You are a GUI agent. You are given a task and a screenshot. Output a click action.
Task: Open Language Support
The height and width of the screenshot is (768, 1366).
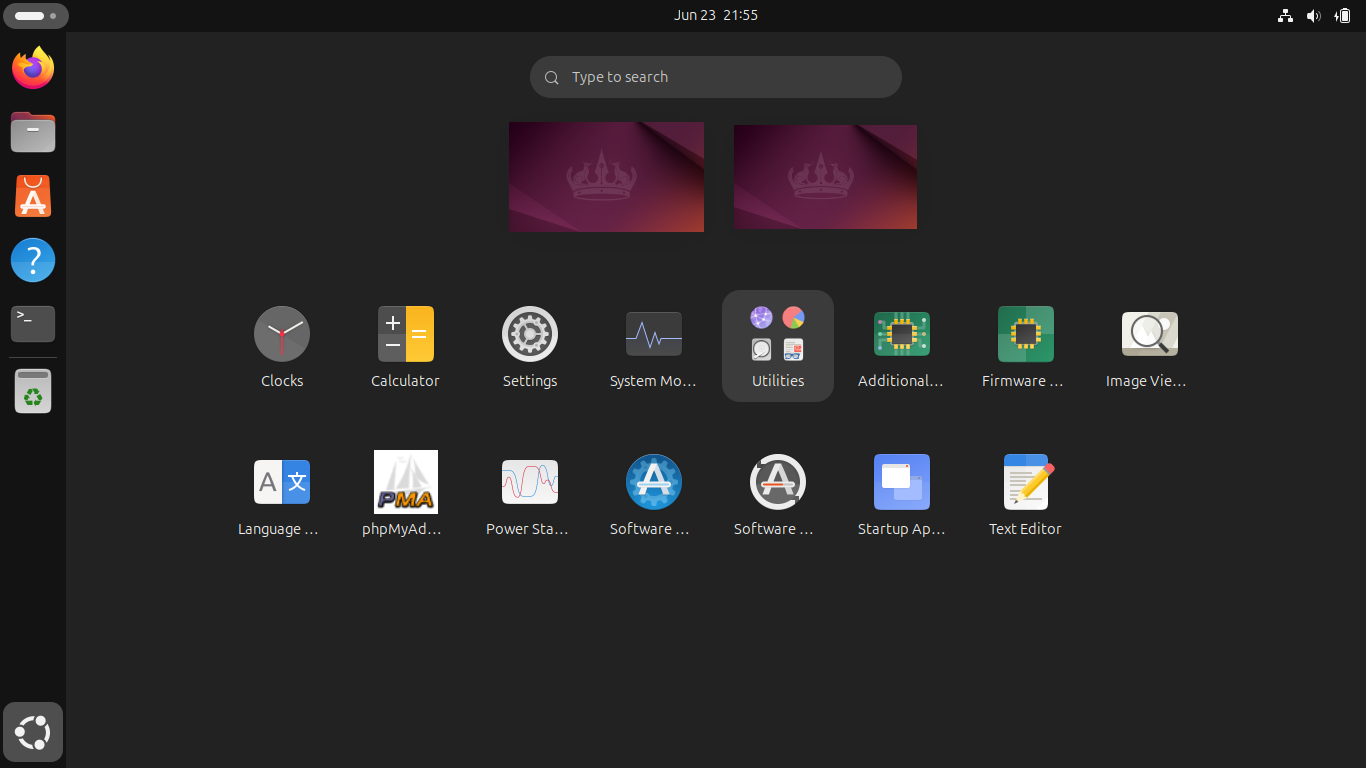[282, 494]
